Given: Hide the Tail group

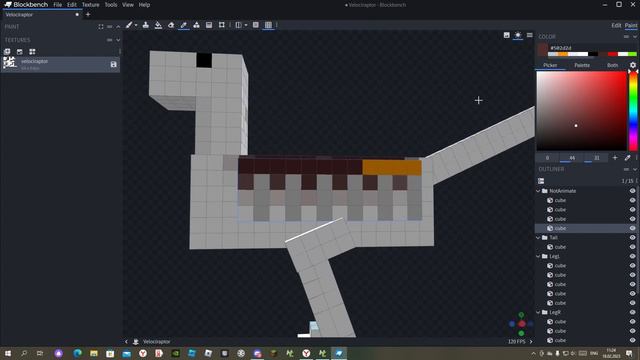Looking at the screenshot, I should [633, 238].
